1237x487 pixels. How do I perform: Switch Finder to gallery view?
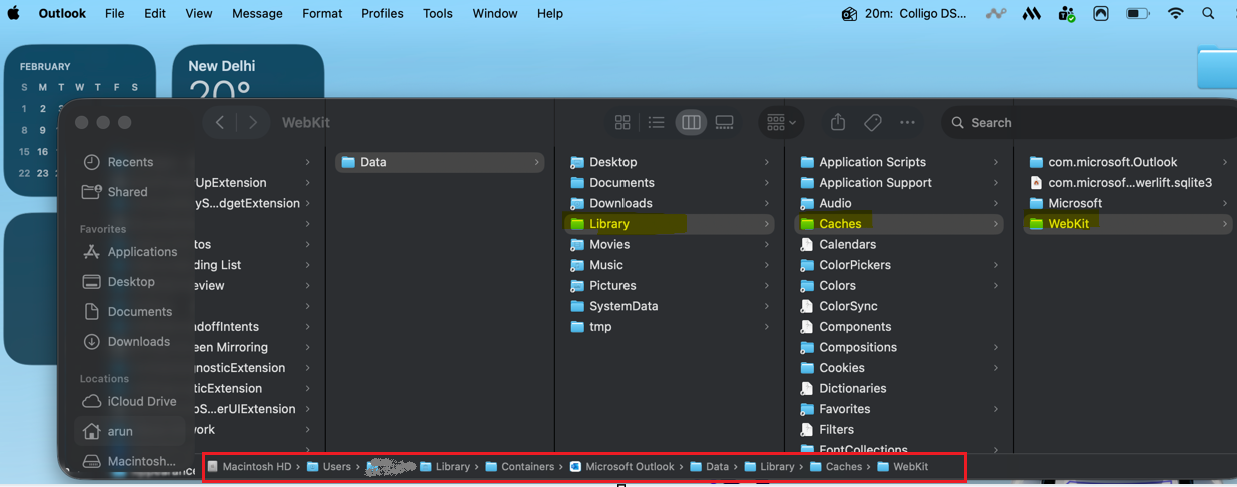coord(724,122)
